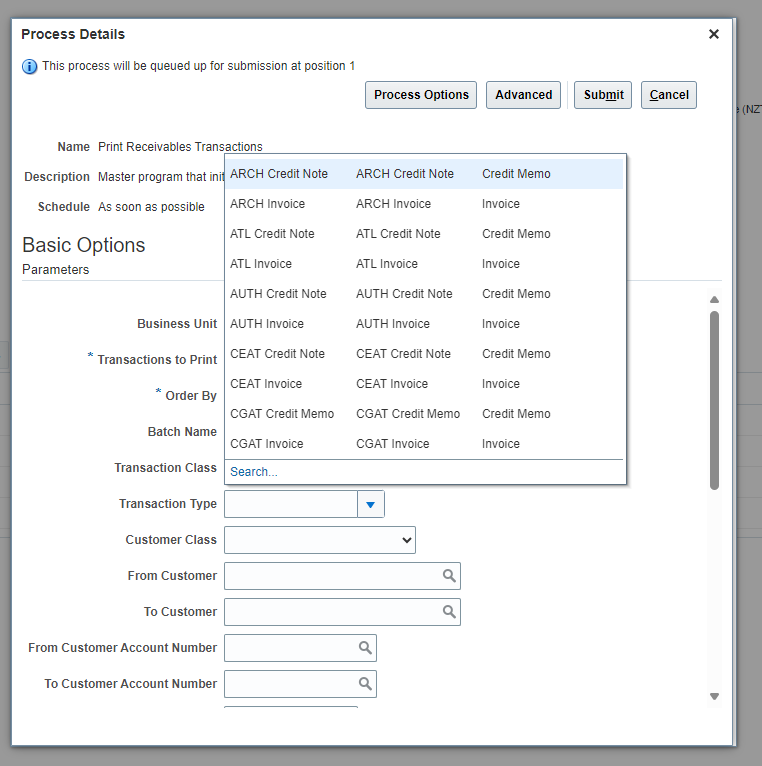Screen dimensions: 762x766
Task: Click the Transaction Class label
Action: pos(166,468)
